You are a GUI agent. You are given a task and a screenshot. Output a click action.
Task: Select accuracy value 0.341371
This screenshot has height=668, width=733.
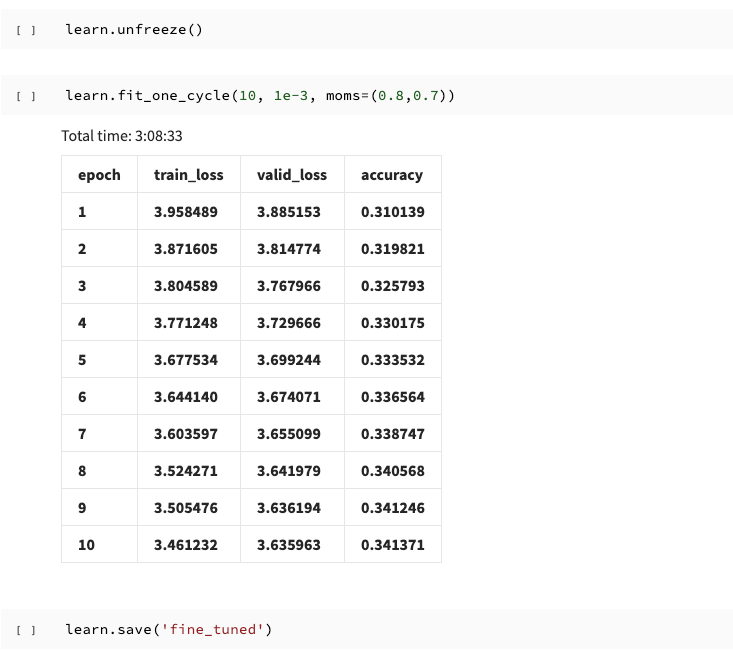pyautogui.click(x=393, y=545)
